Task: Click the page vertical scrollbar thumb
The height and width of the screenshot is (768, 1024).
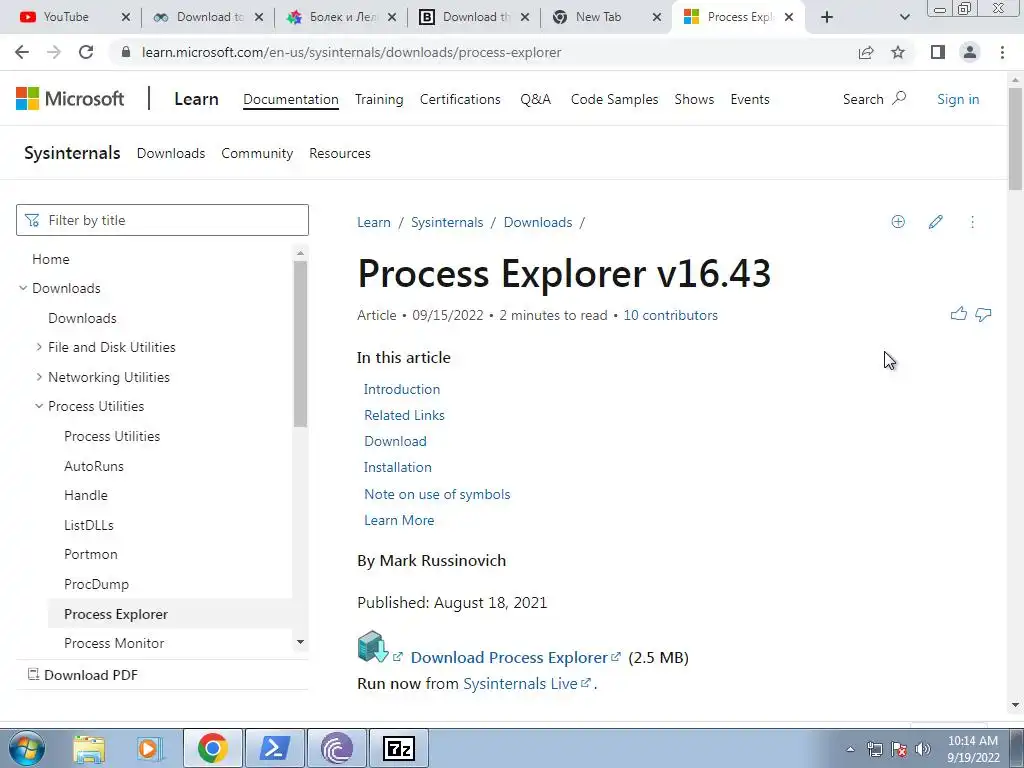Action: tap(1016, 140)
